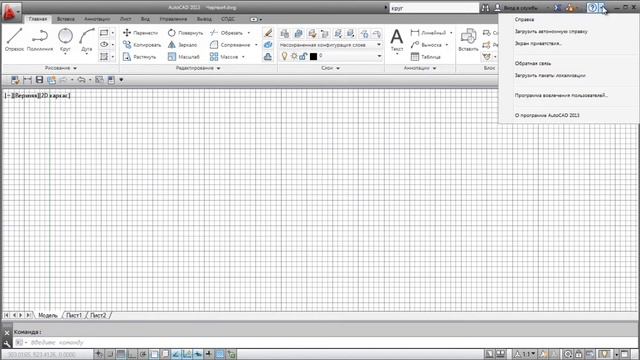Expand the Редактирование panel
640x360 pixels.
pyautogui.click(x=198, y=68)
